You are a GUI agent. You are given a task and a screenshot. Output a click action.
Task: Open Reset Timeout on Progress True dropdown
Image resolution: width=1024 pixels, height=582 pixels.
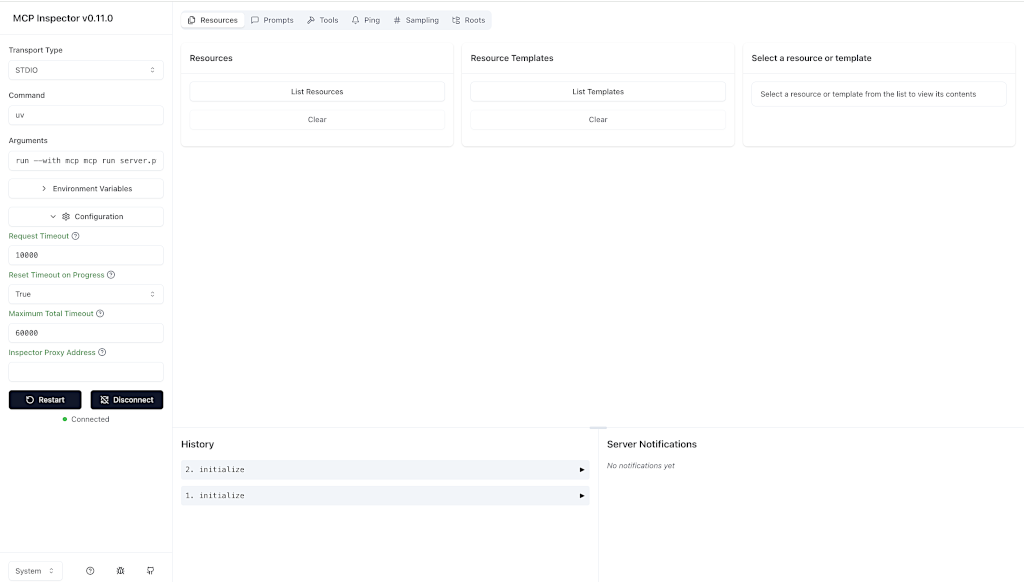pyautogui.click(x=86, y=294)
